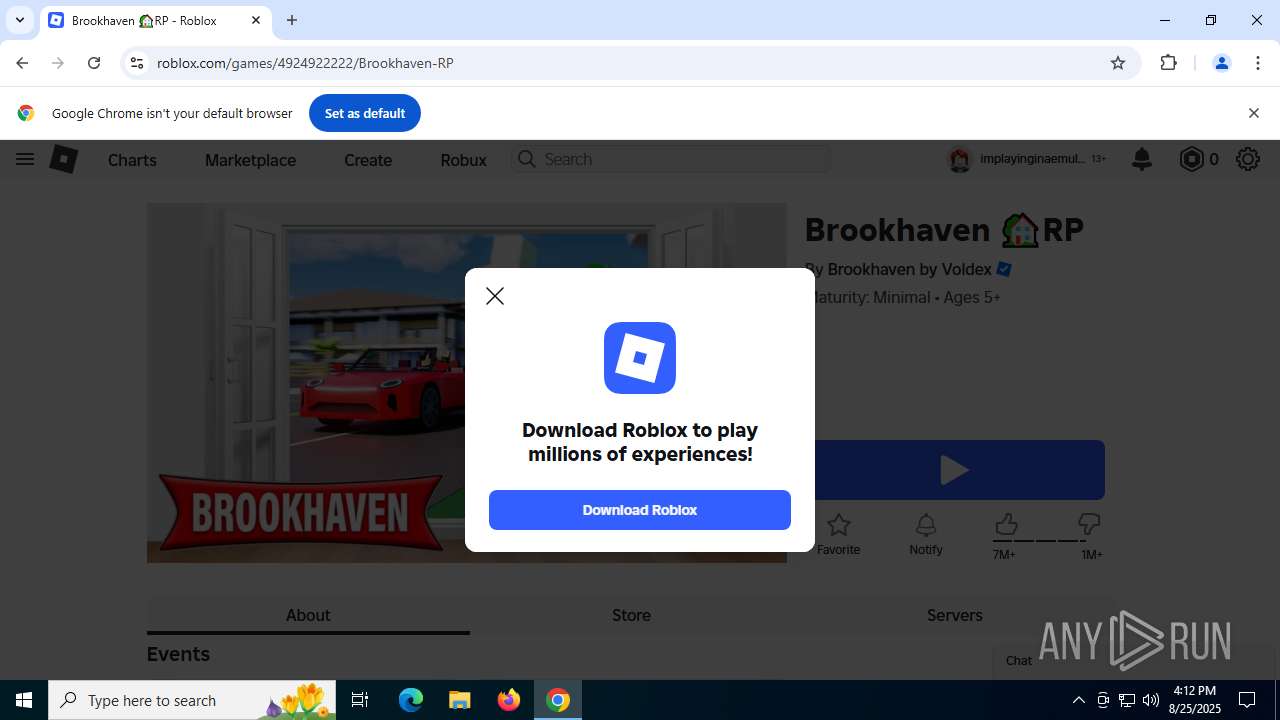Open the Create page
This screenshot has width=1280, height=720.
(368, 160)
